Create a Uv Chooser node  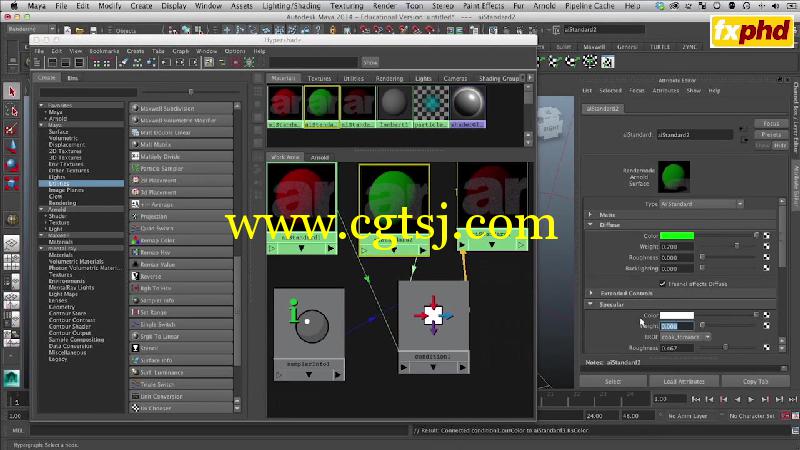pyautogui.click(x=181, y=408)
